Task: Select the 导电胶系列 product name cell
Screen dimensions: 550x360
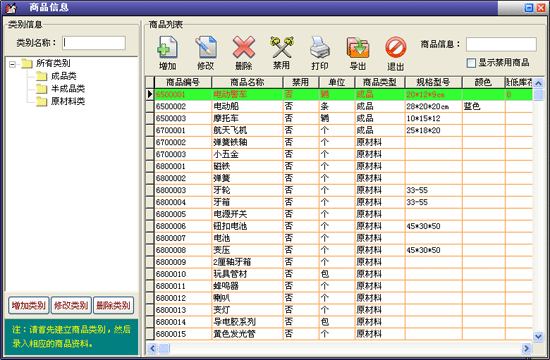Action: (247, 322)
